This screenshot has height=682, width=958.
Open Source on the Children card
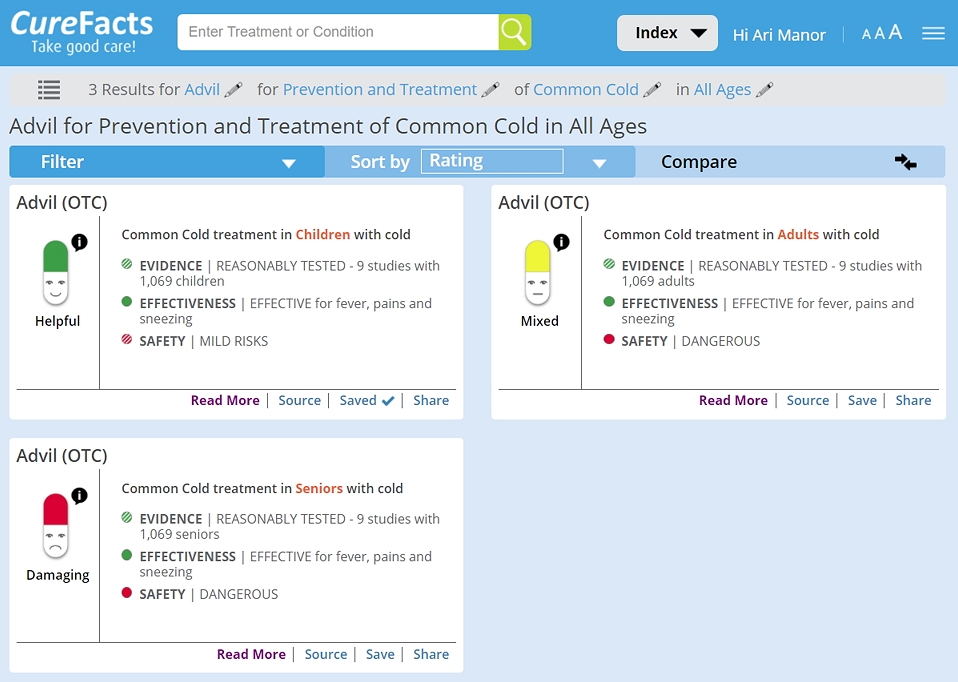click(x=299, y=400)
